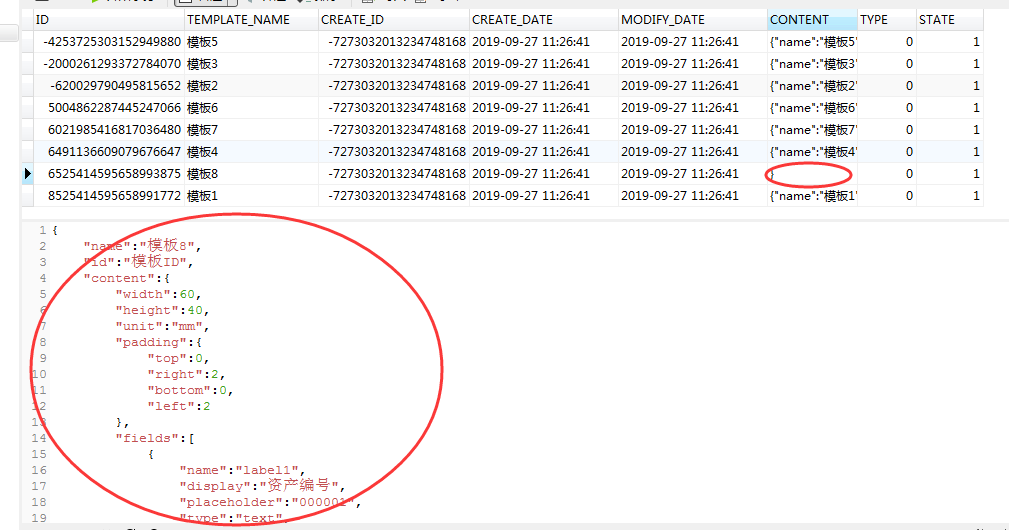The width and height of the screenshot is (1009, 530).
Task: Click the row header of the 模板5 row
Action: [x=28, y=42]
